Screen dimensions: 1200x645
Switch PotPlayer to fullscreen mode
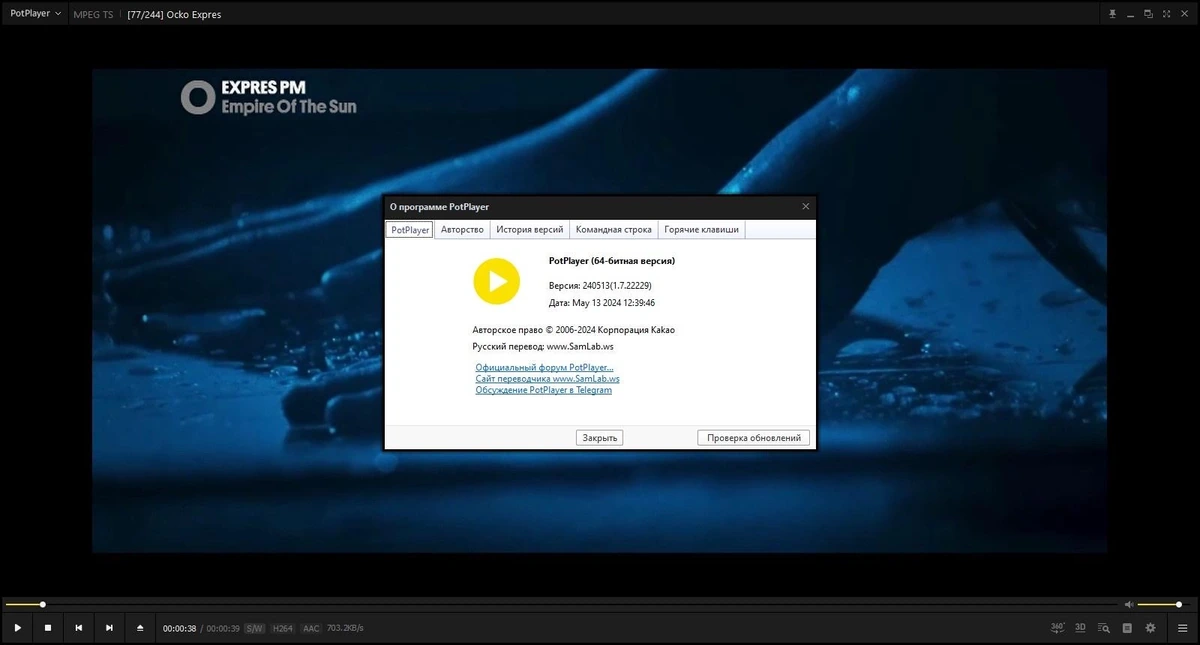click(x=1166, y=14)
